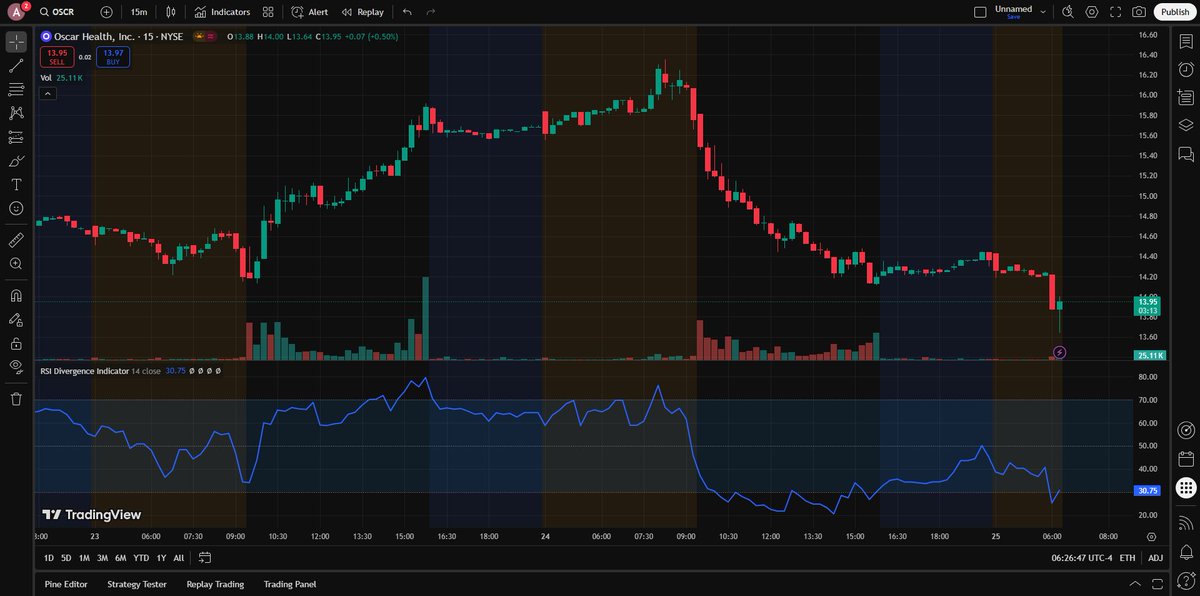Click the RSI Divergence Indicator legend

[x=84, y=370]
